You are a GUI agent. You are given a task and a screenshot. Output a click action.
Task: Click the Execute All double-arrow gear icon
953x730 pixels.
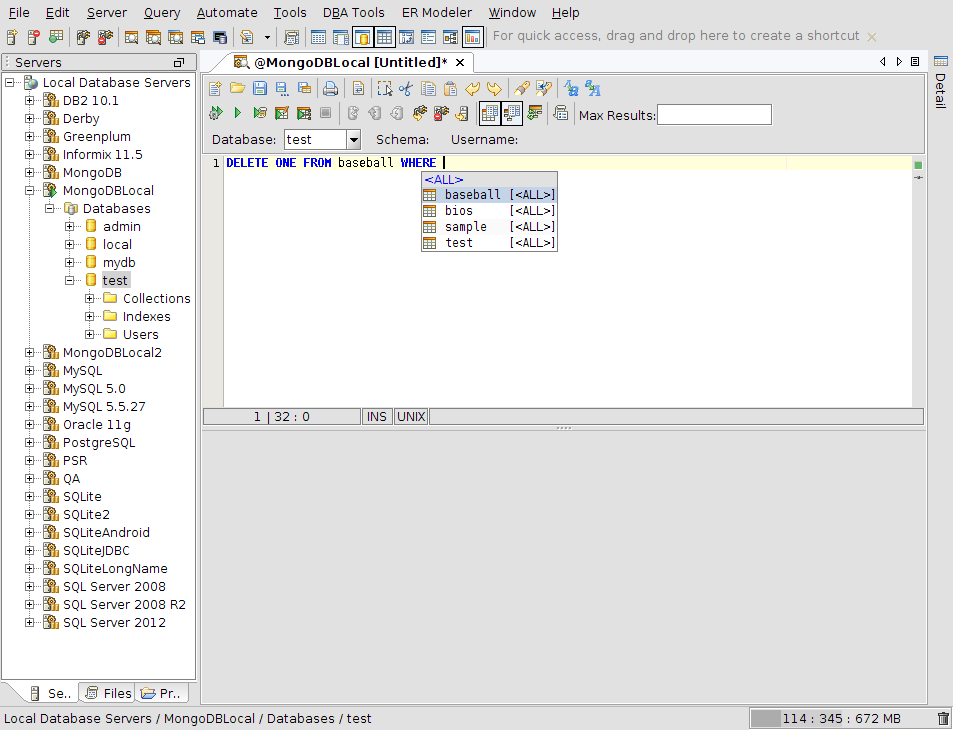click(215, 113)
